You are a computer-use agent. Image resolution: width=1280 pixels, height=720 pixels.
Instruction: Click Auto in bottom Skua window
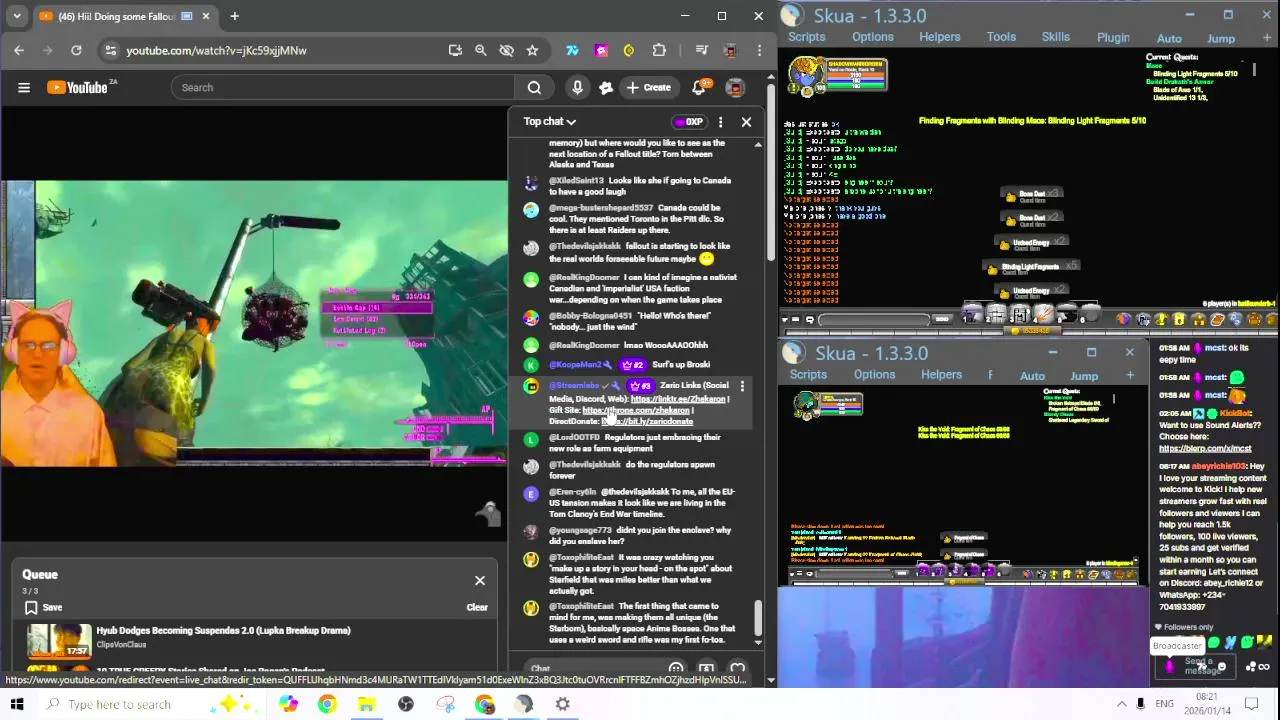point(1032,376)
